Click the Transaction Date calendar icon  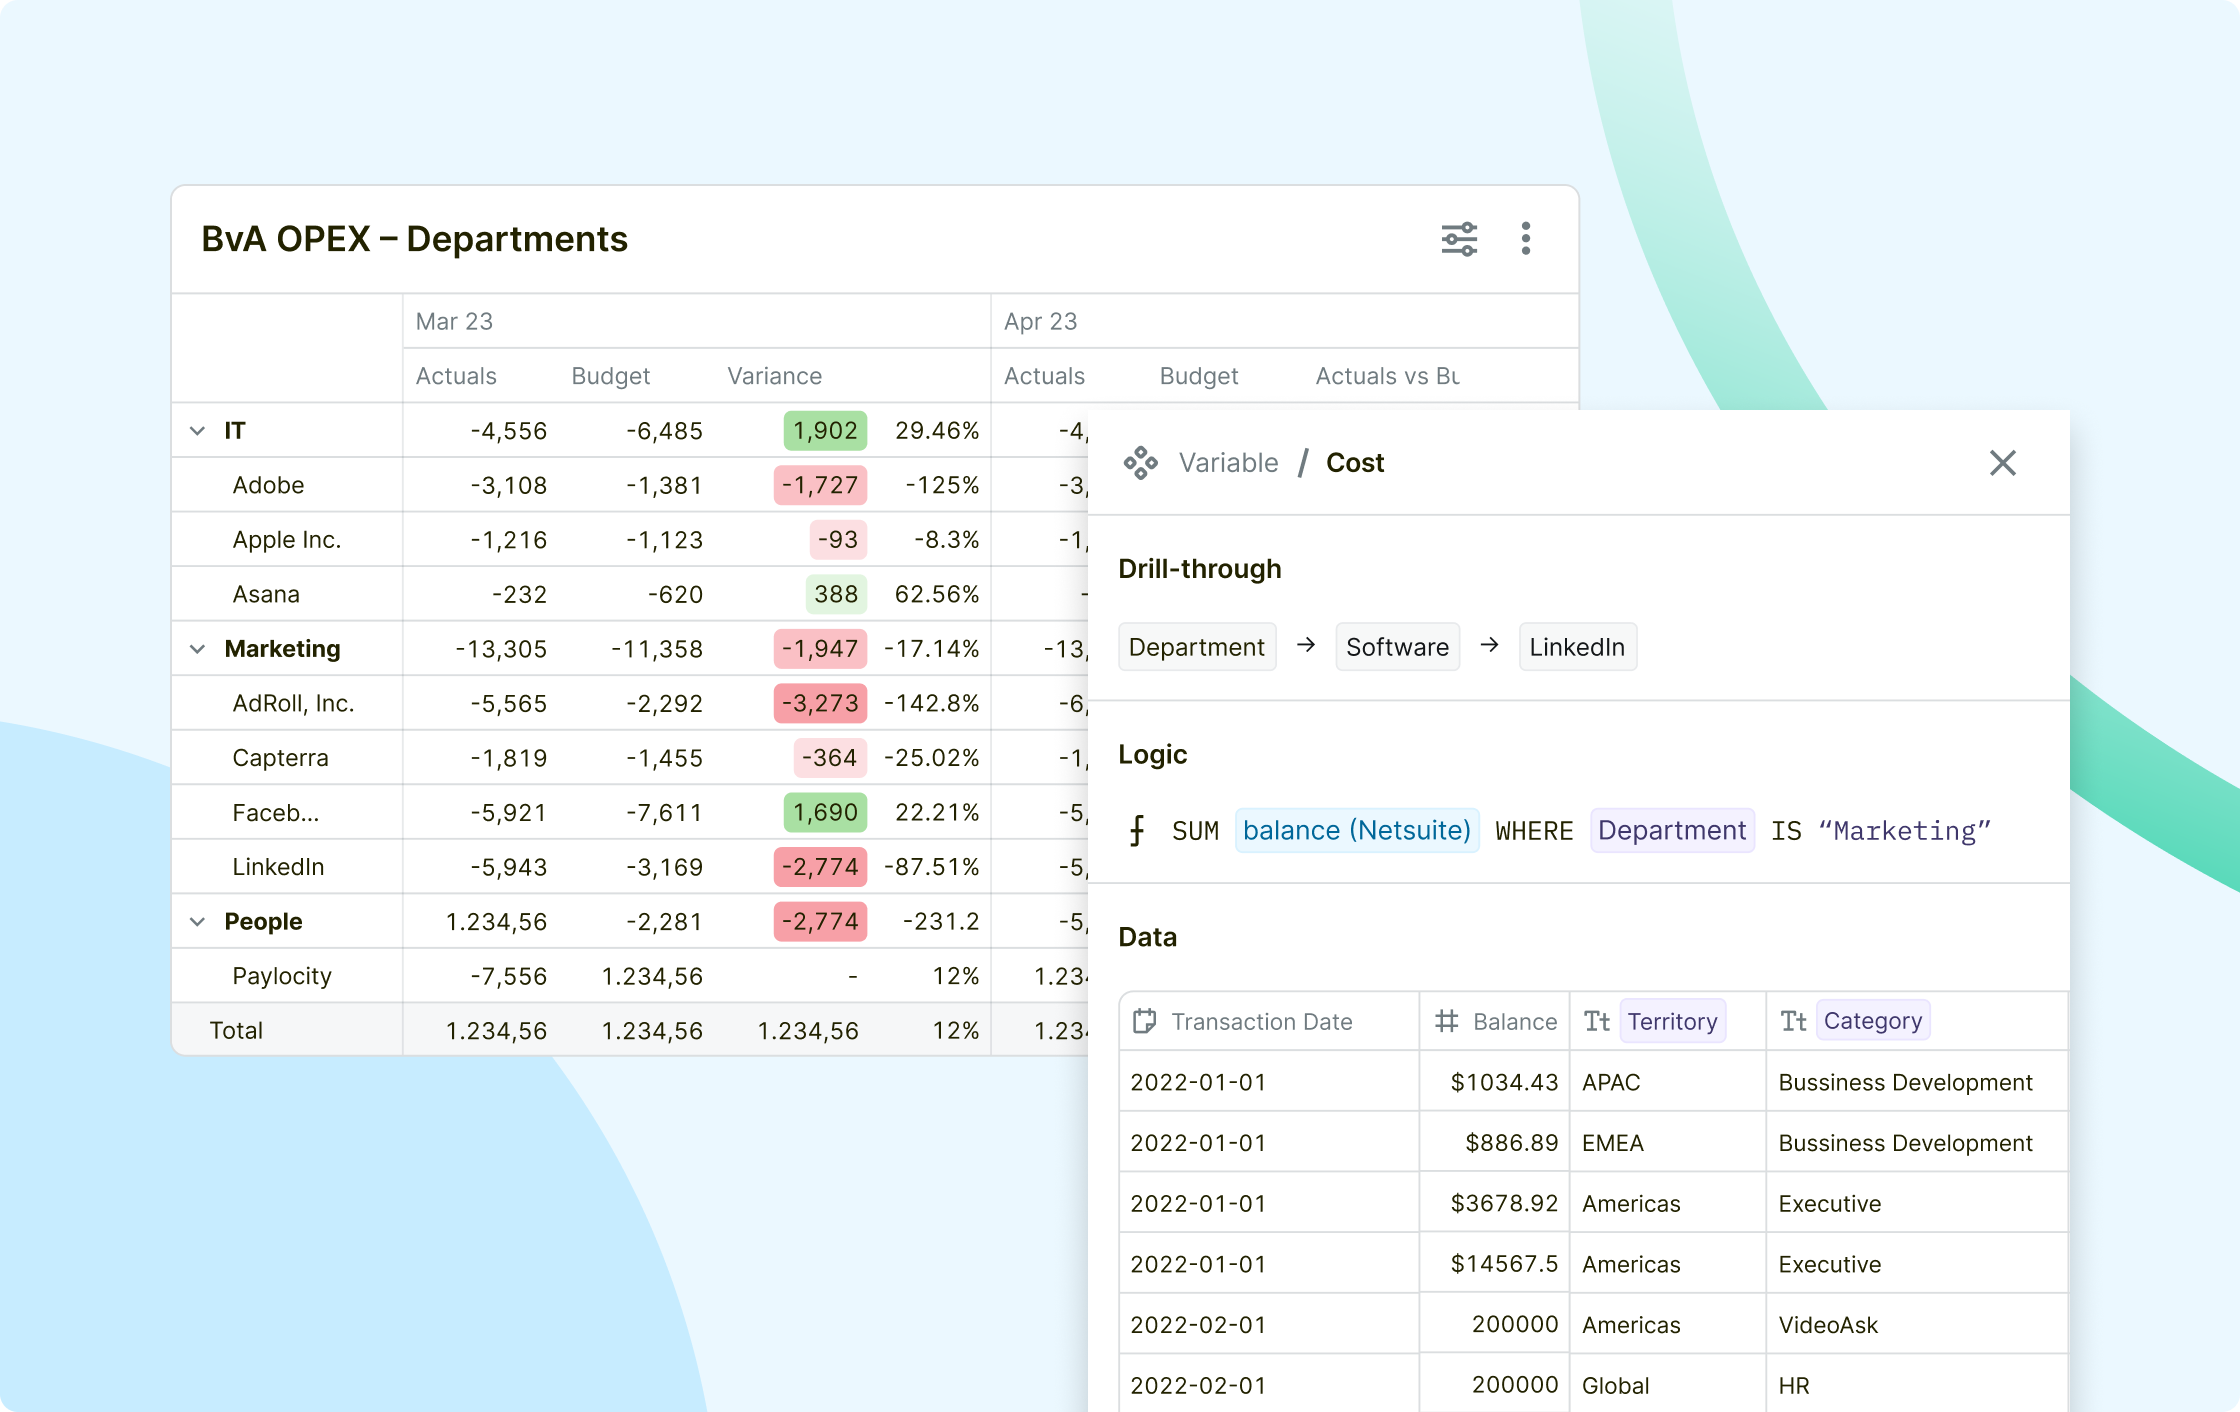coord(1145,1021)
